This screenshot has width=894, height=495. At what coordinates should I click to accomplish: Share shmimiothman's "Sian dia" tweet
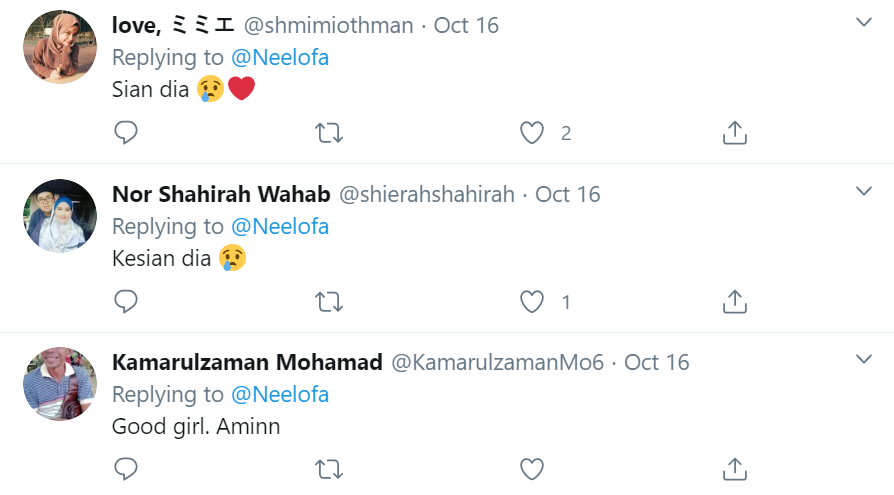pyautogui.click(x=735, y=133)
